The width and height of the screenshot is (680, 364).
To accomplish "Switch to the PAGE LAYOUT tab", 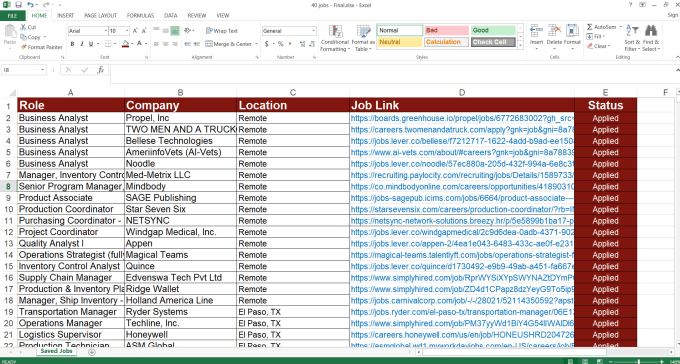I will pos(100,16).
